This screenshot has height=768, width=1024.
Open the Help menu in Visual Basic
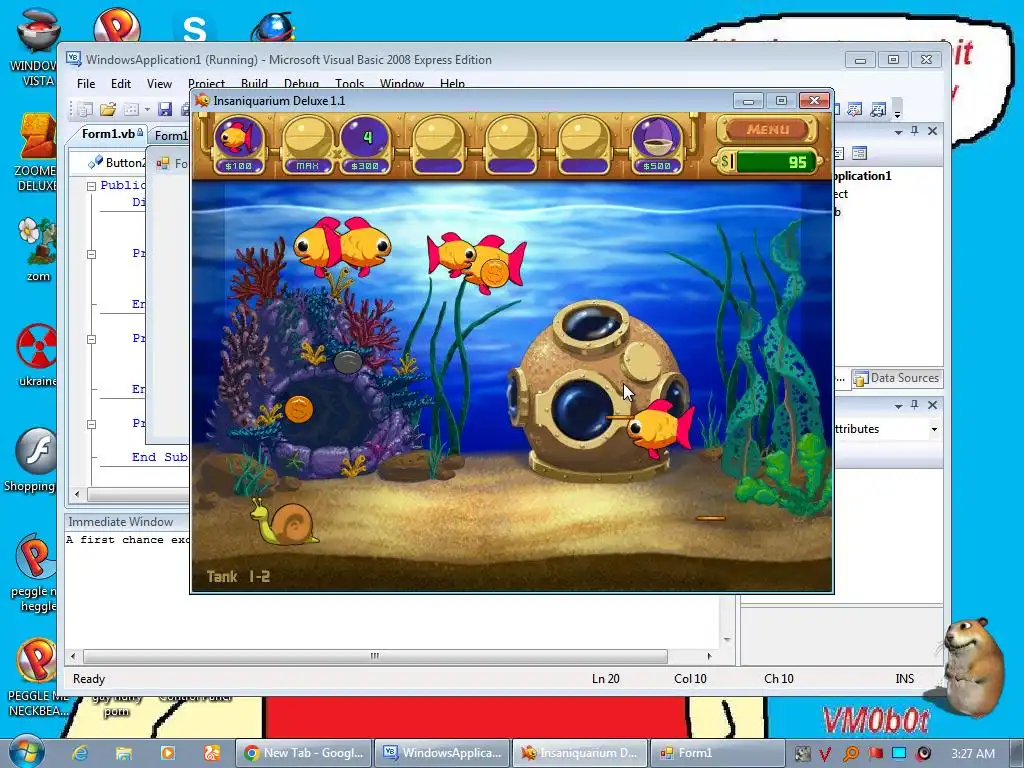pyautogui.click(x=452, y=84)
